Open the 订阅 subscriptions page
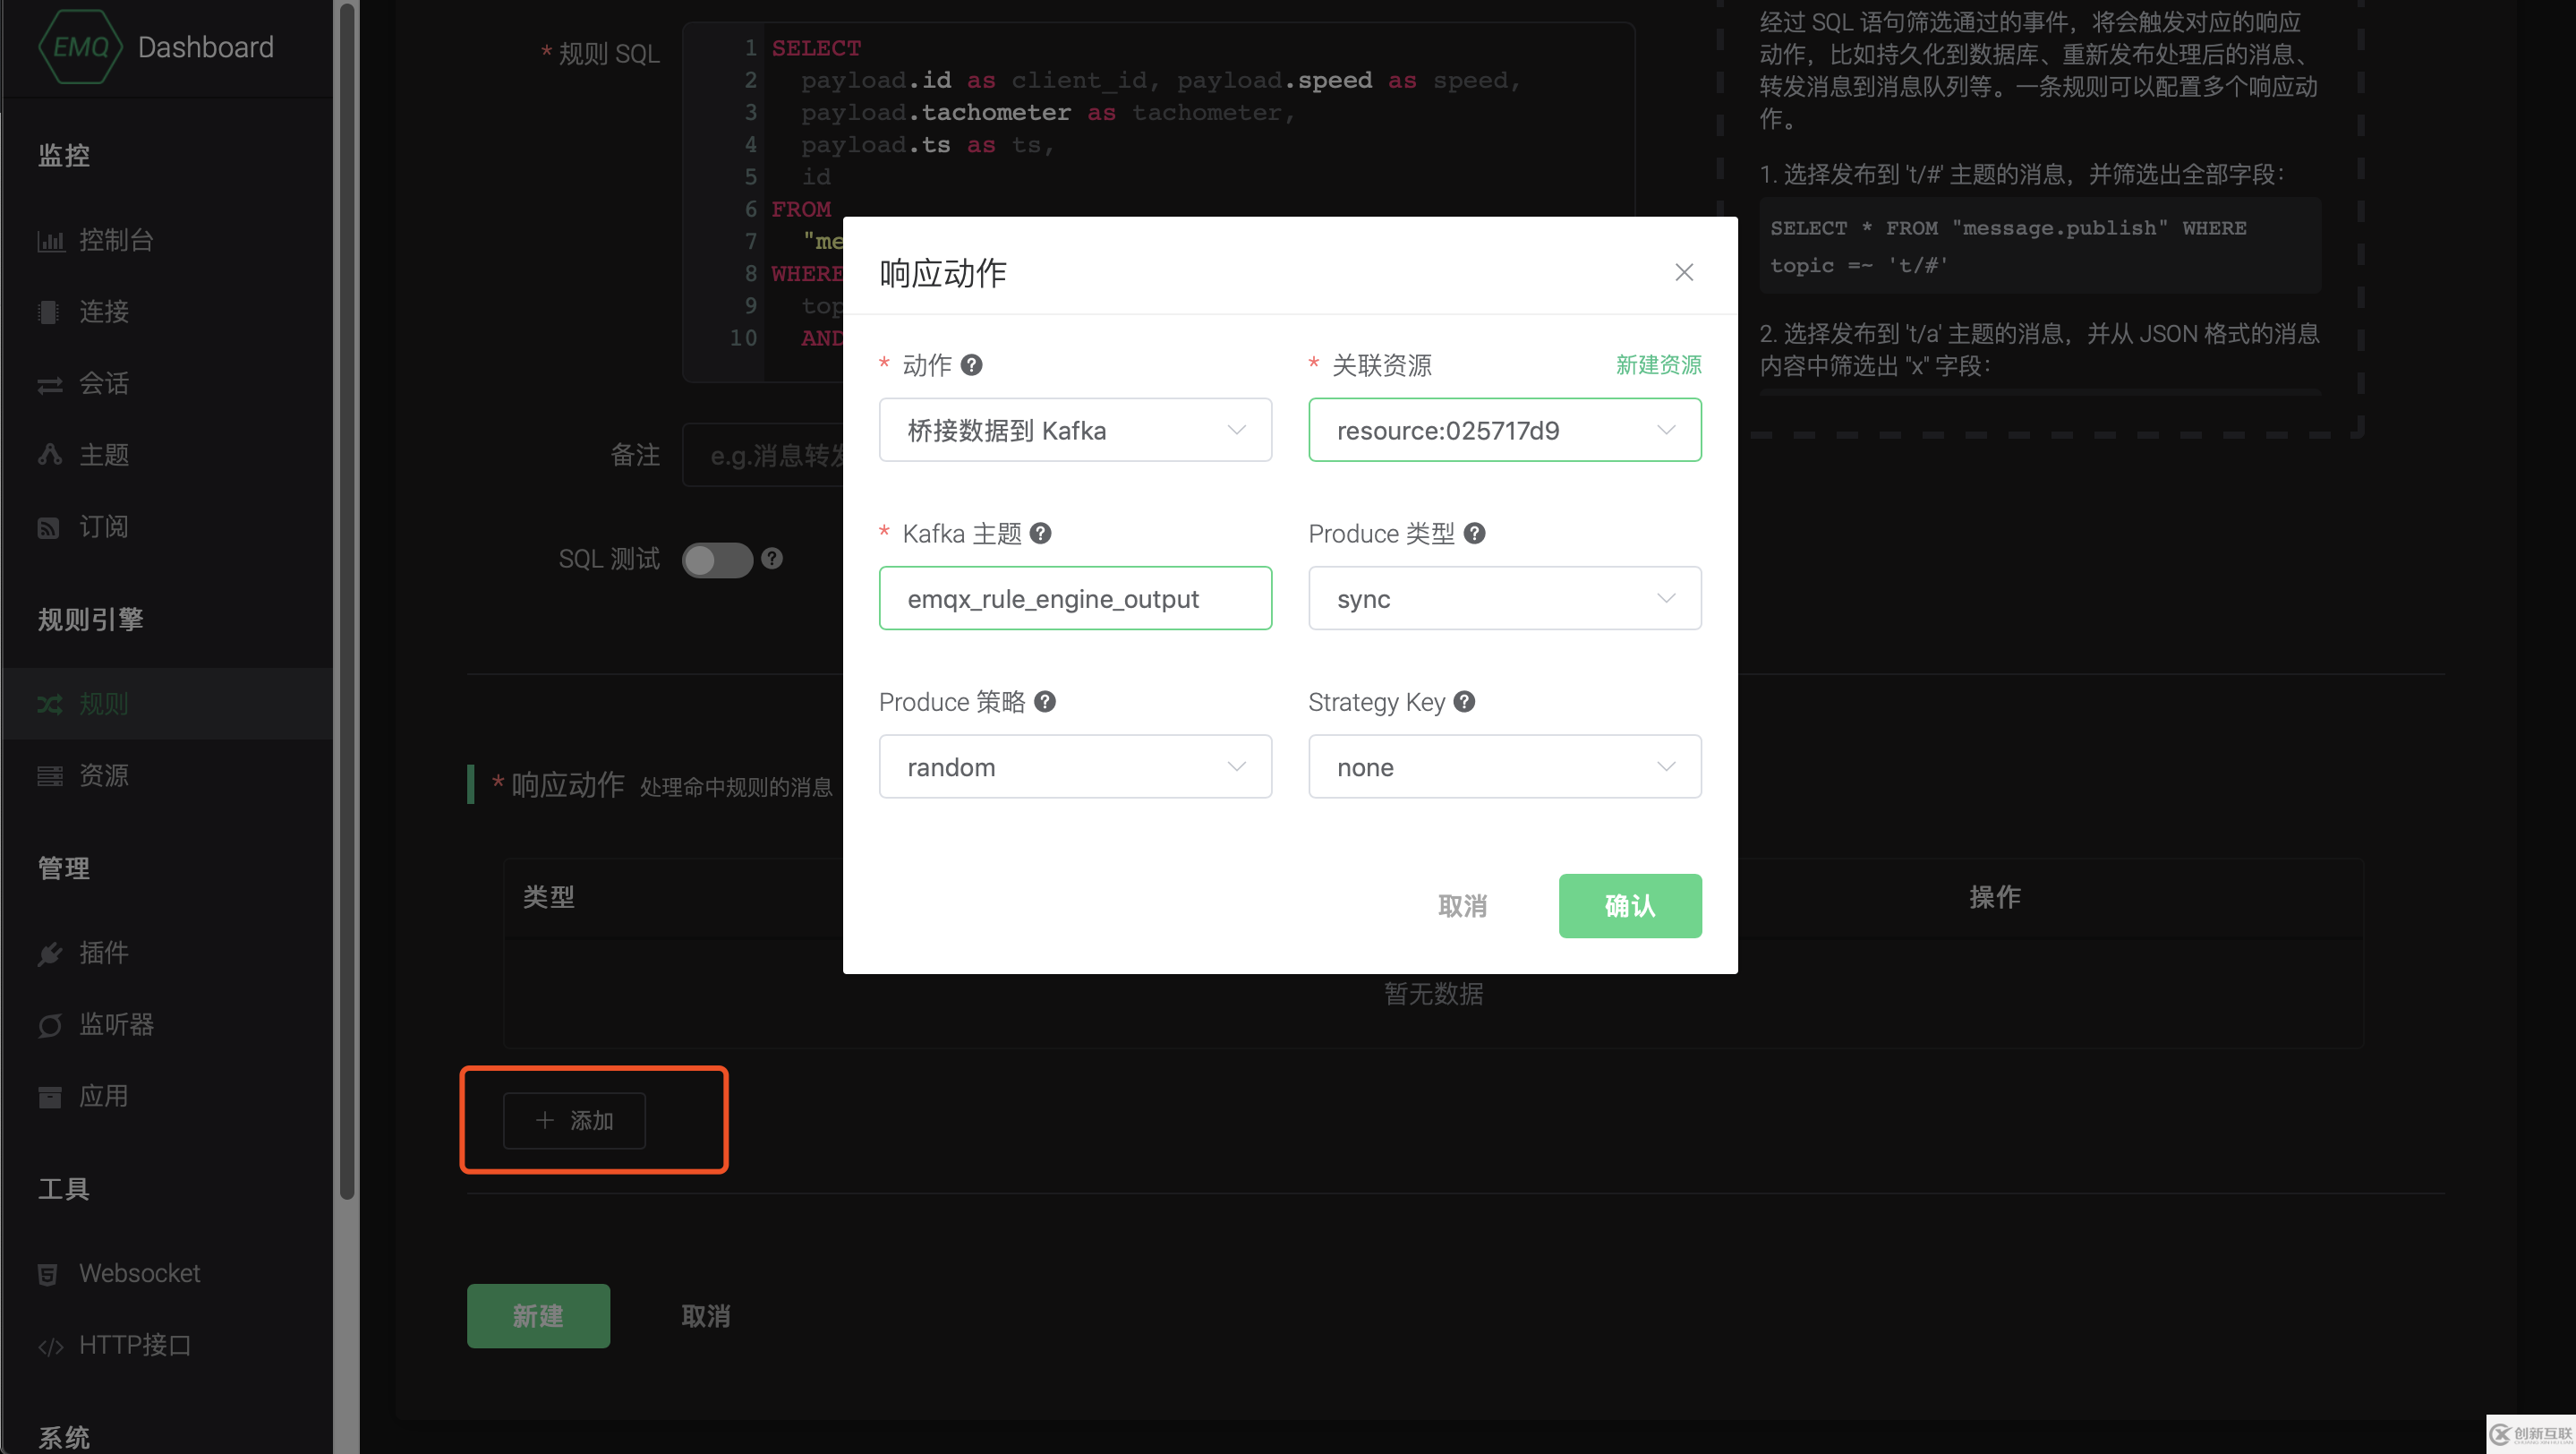The width and height of the screenshot is (2576, 1454). coord(104,526)
